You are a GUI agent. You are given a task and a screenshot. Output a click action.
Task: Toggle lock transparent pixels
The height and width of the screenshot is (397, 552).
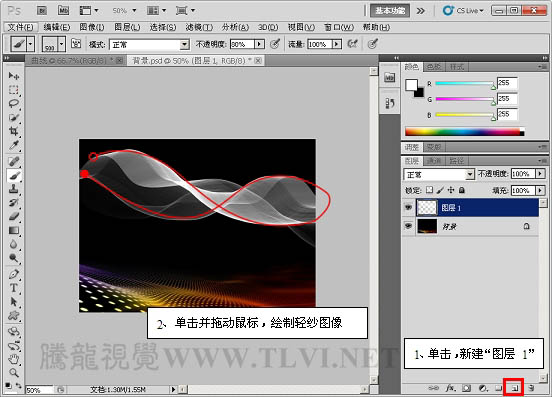429,190
